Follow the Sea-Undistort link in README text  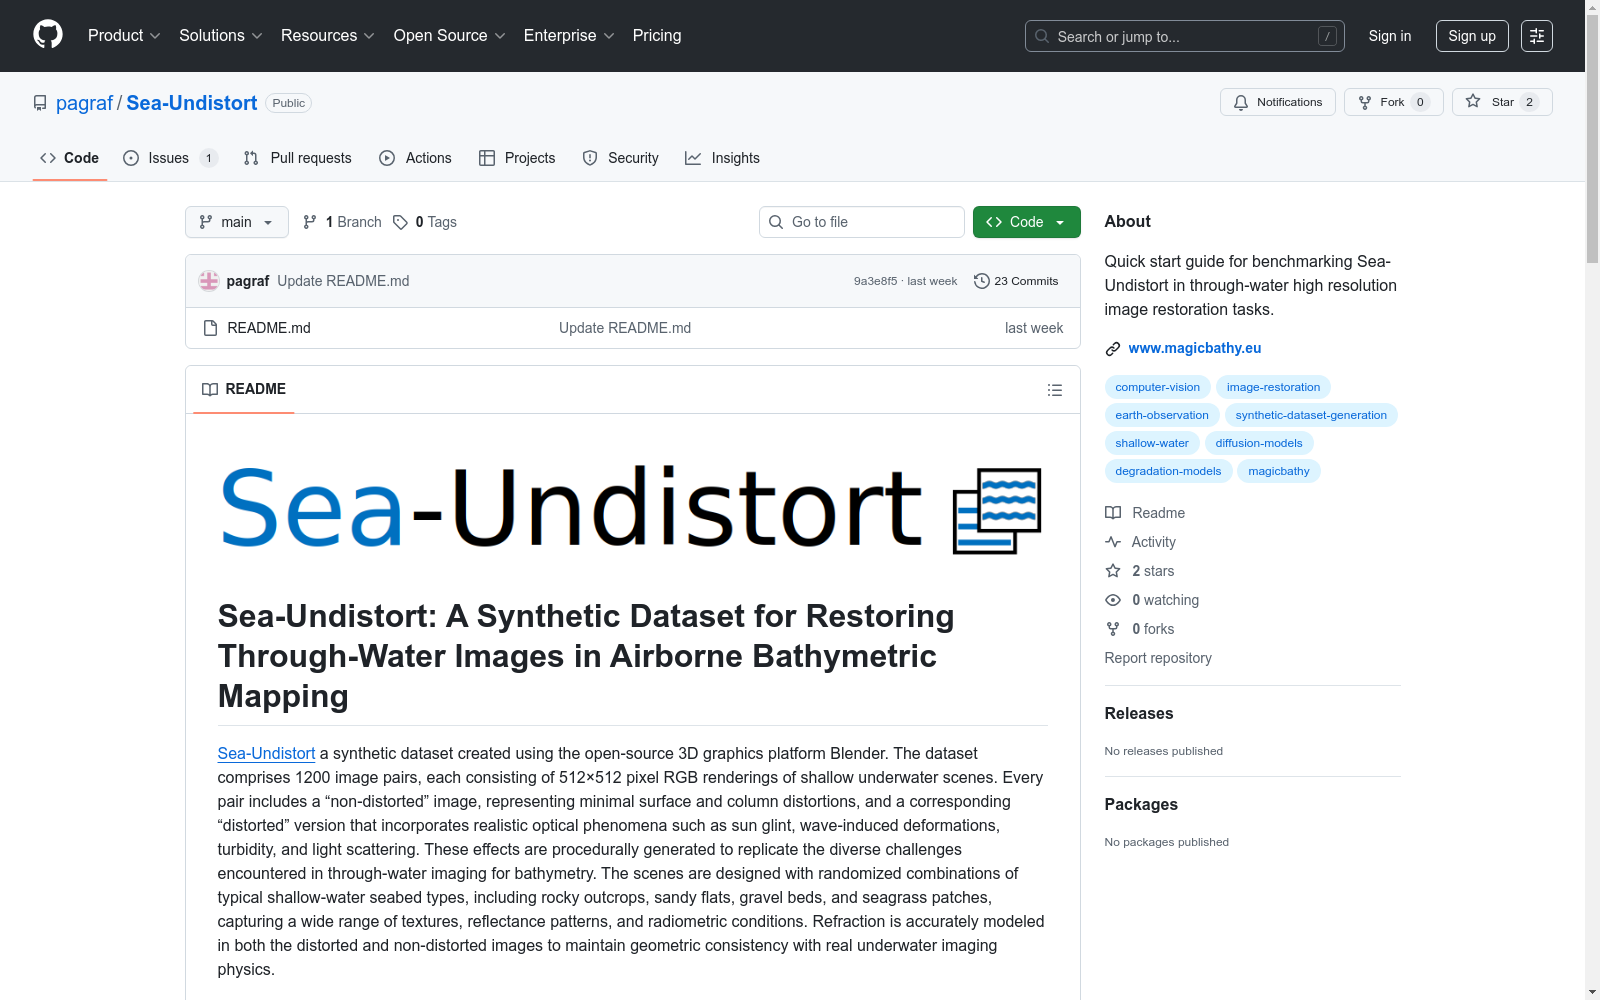[x=266, y=753]
